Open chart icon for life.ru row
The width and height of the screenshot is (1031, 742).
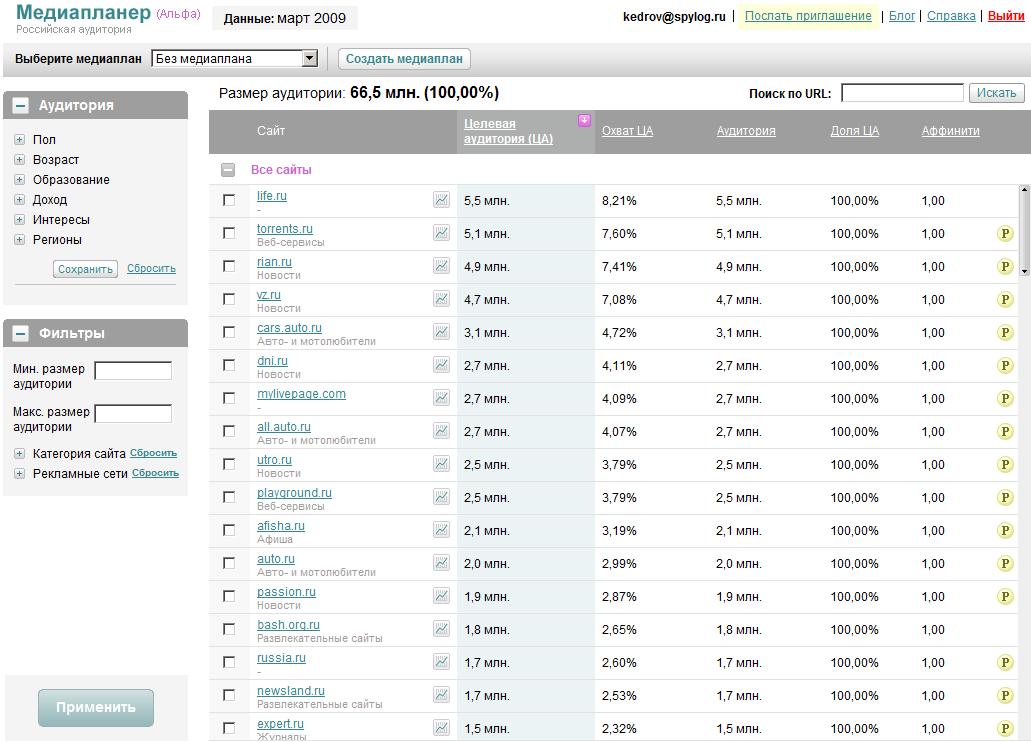(x=441, y=199)
